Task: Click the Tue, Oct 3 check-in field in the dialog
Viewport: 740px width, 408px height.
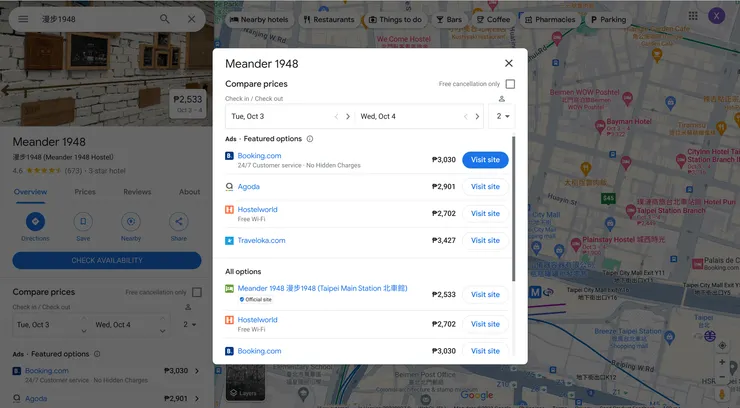Action: tap(290, 117)
